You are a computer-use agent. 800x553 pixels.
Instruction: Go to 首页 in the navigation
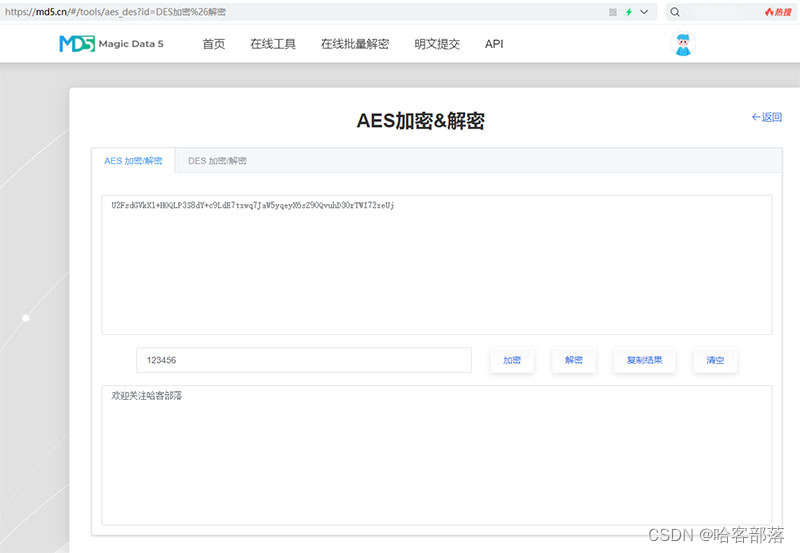coord(214,44)
